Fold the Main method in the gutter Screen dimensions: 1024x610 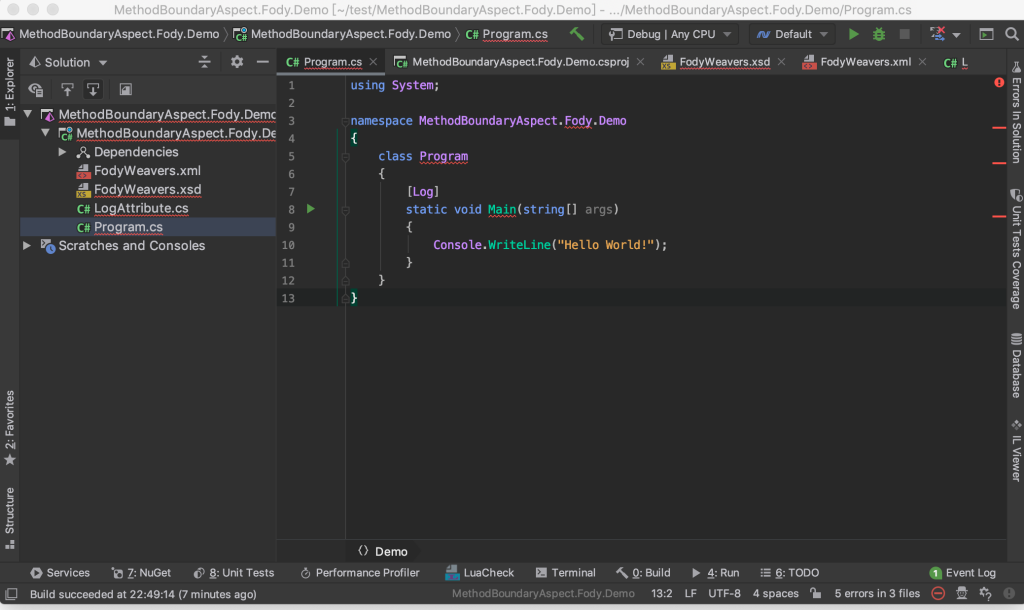tap(345, 210)
